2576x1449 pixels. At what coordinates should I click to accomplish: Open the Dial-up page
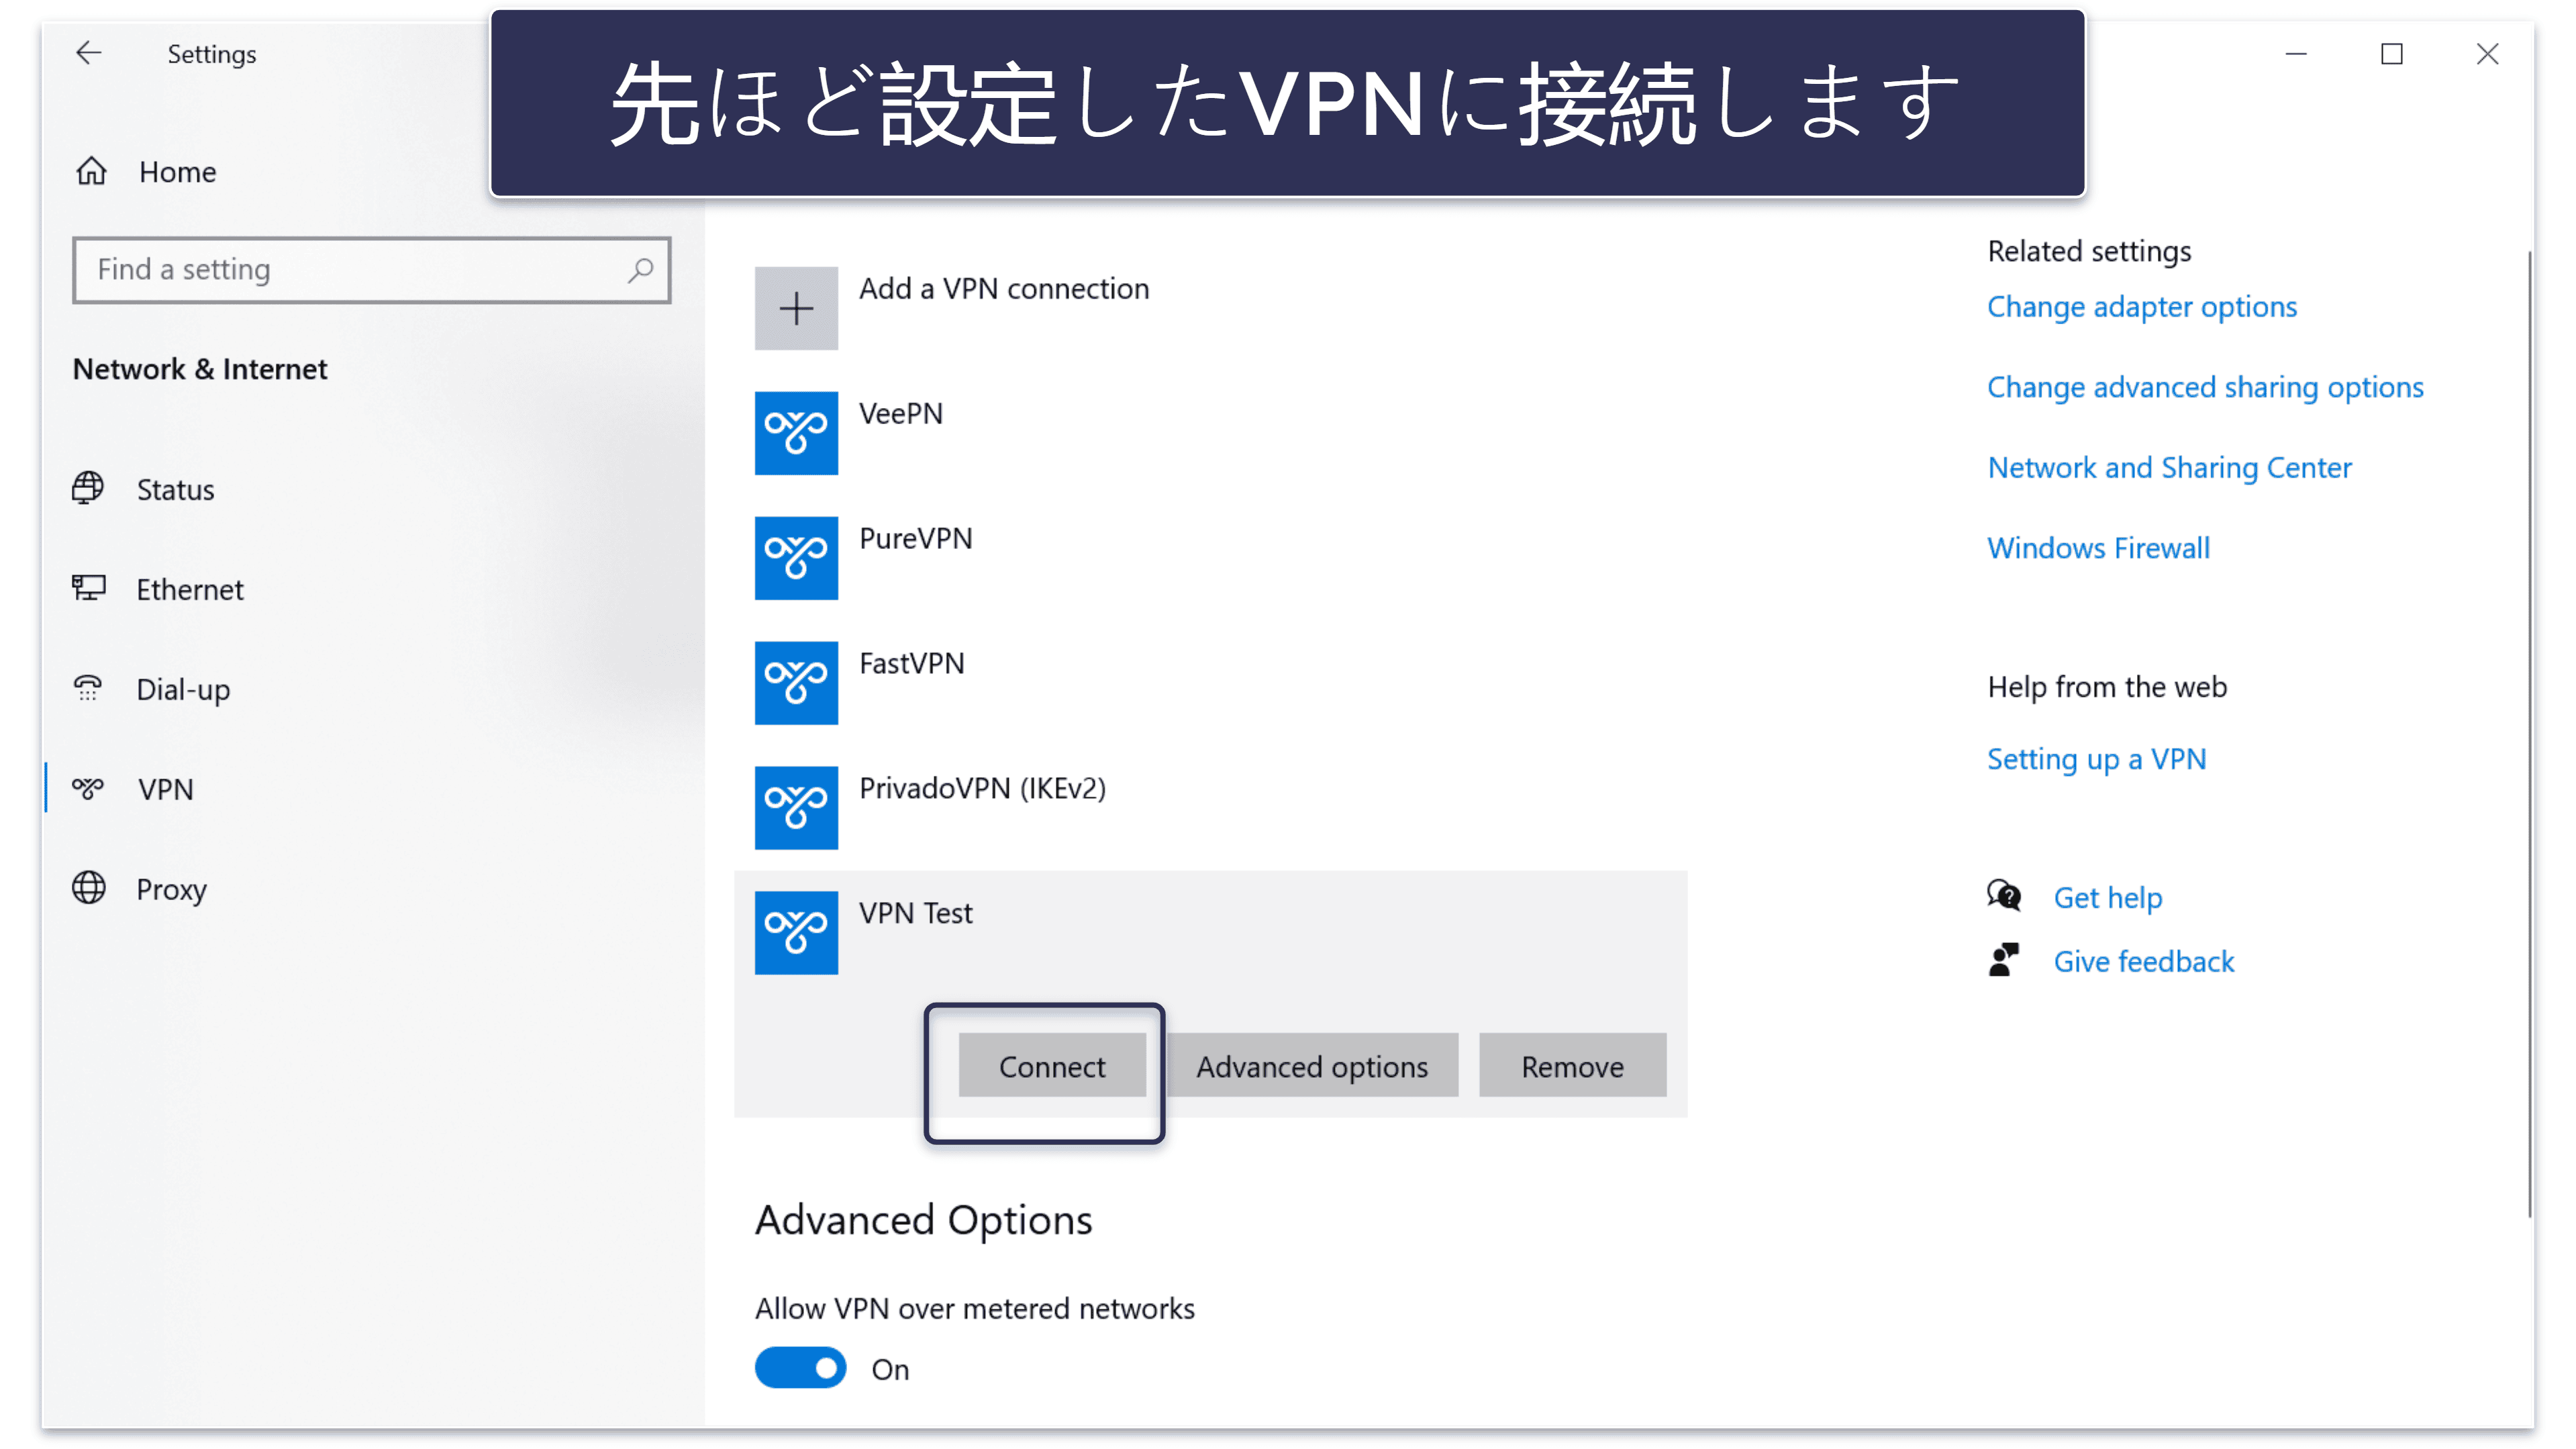pyautogui.click(x=183, y=690)
